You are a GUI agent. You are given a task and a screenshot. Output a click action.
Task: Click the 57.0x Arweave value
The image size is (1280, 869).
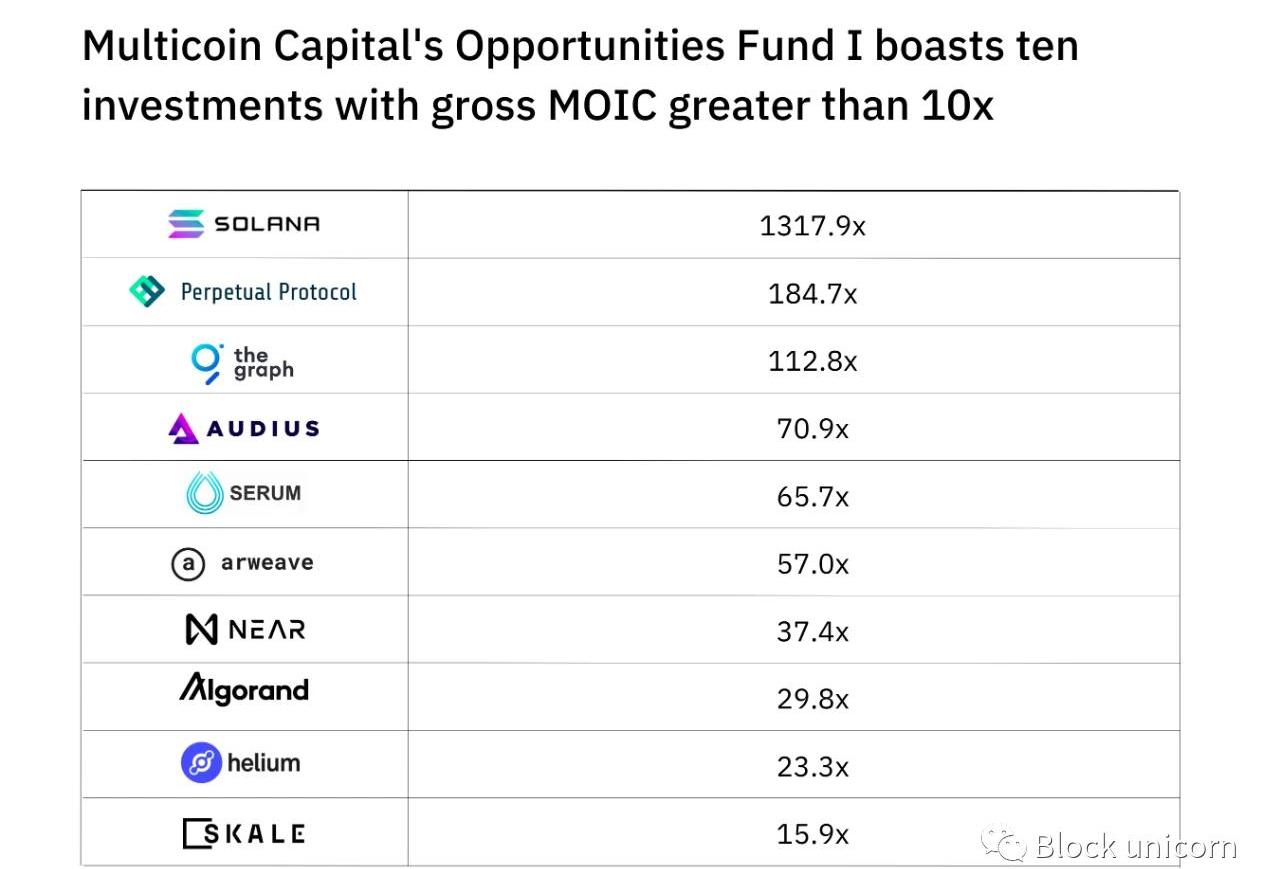pos(812,564)
